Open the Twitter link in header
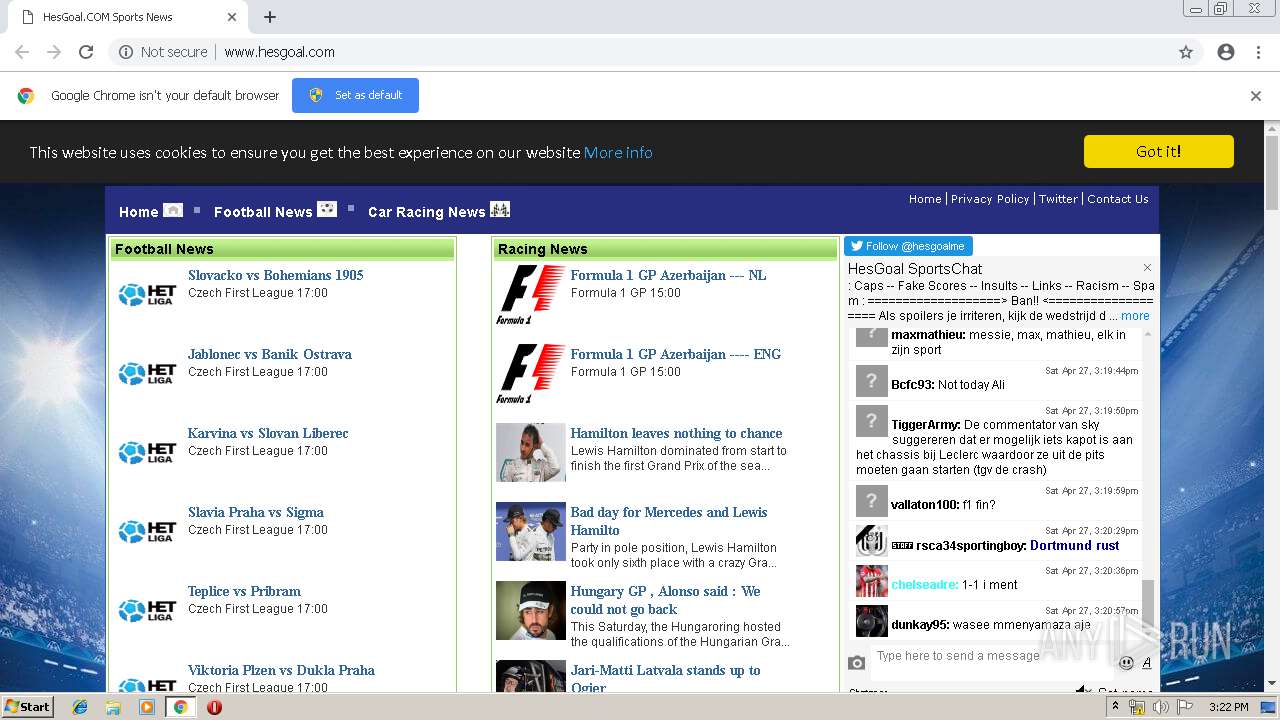This screenshot has height=720, width=1280. 1058,199
